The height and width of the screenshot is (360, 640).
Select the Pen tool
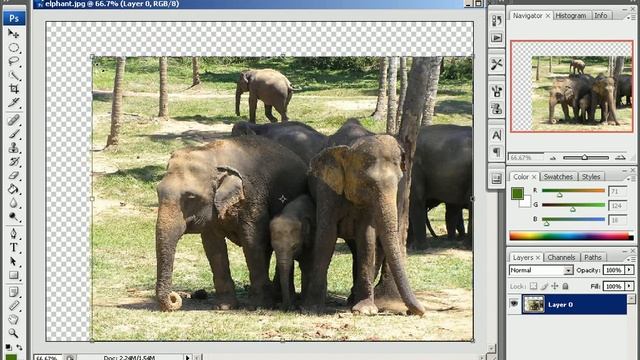coord(13,233)
